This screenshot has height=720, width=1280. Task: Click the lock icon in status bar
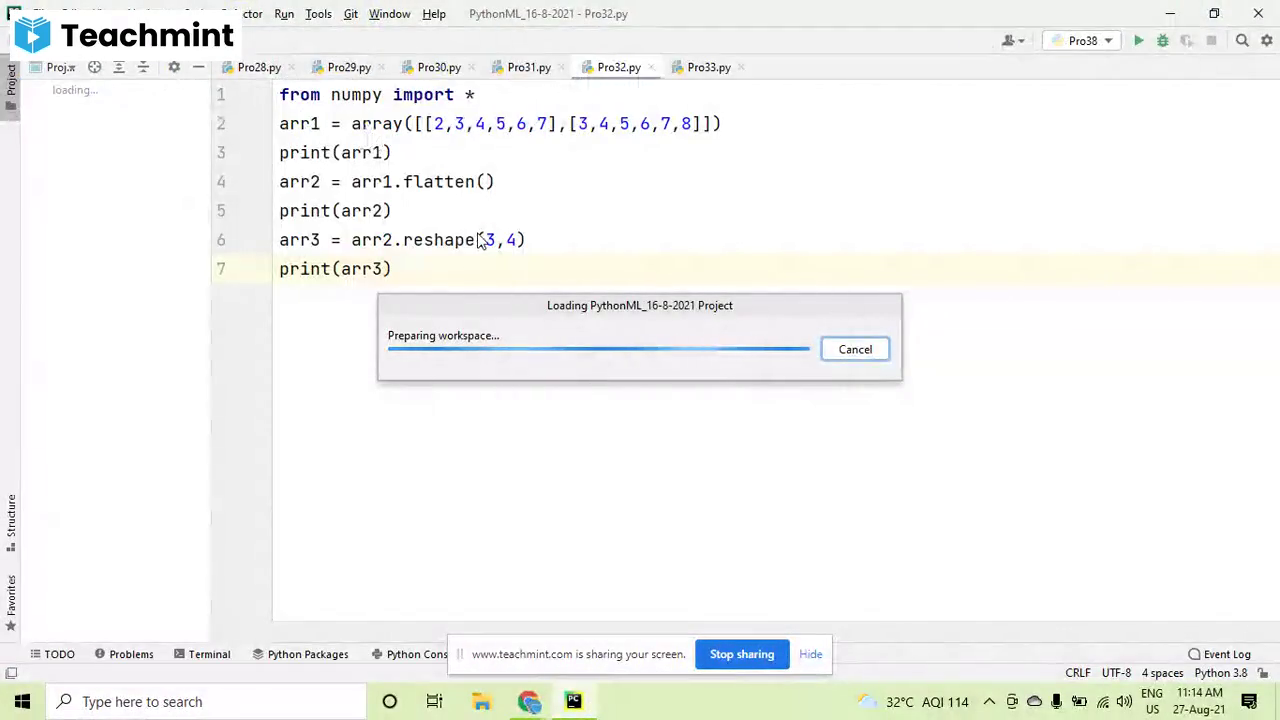[x=1263, y=673]
